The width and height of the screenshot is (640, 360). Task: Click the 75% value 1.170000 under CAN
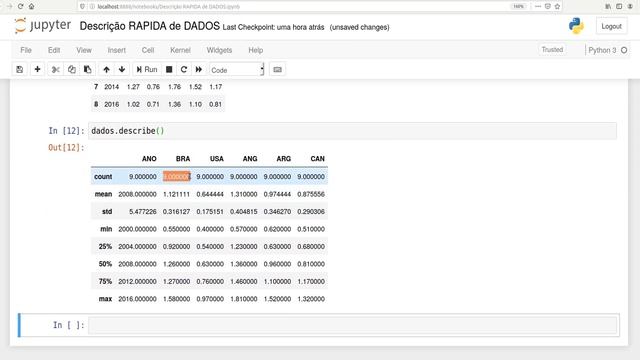[x=311, y=282]
